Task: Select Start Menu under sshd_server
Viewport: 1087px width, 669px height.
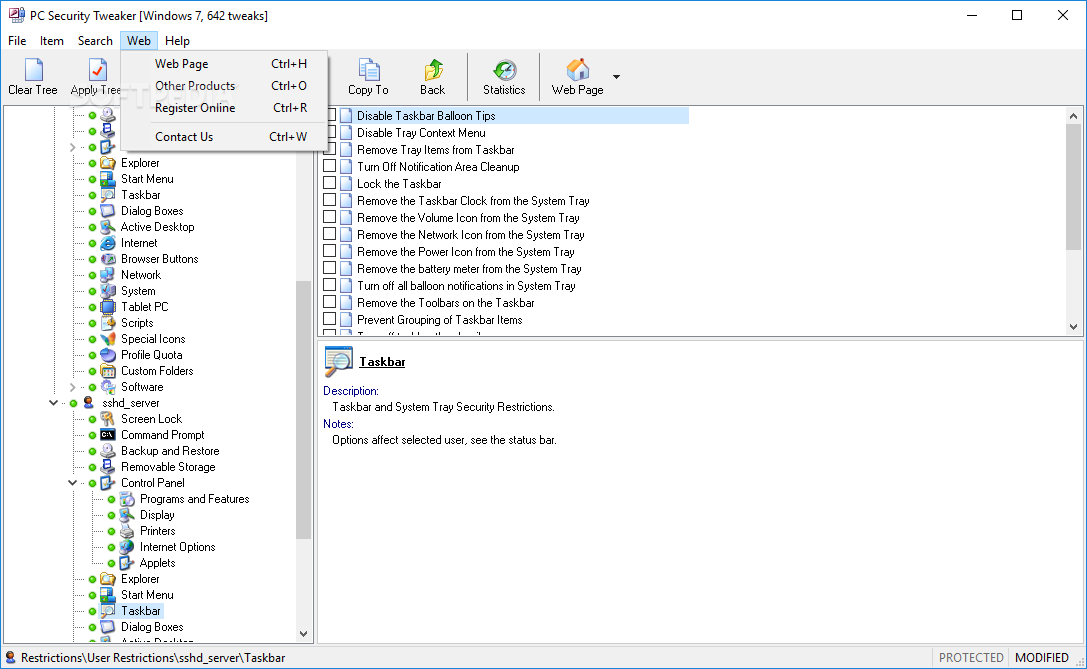Action: [x=147, y=595]
